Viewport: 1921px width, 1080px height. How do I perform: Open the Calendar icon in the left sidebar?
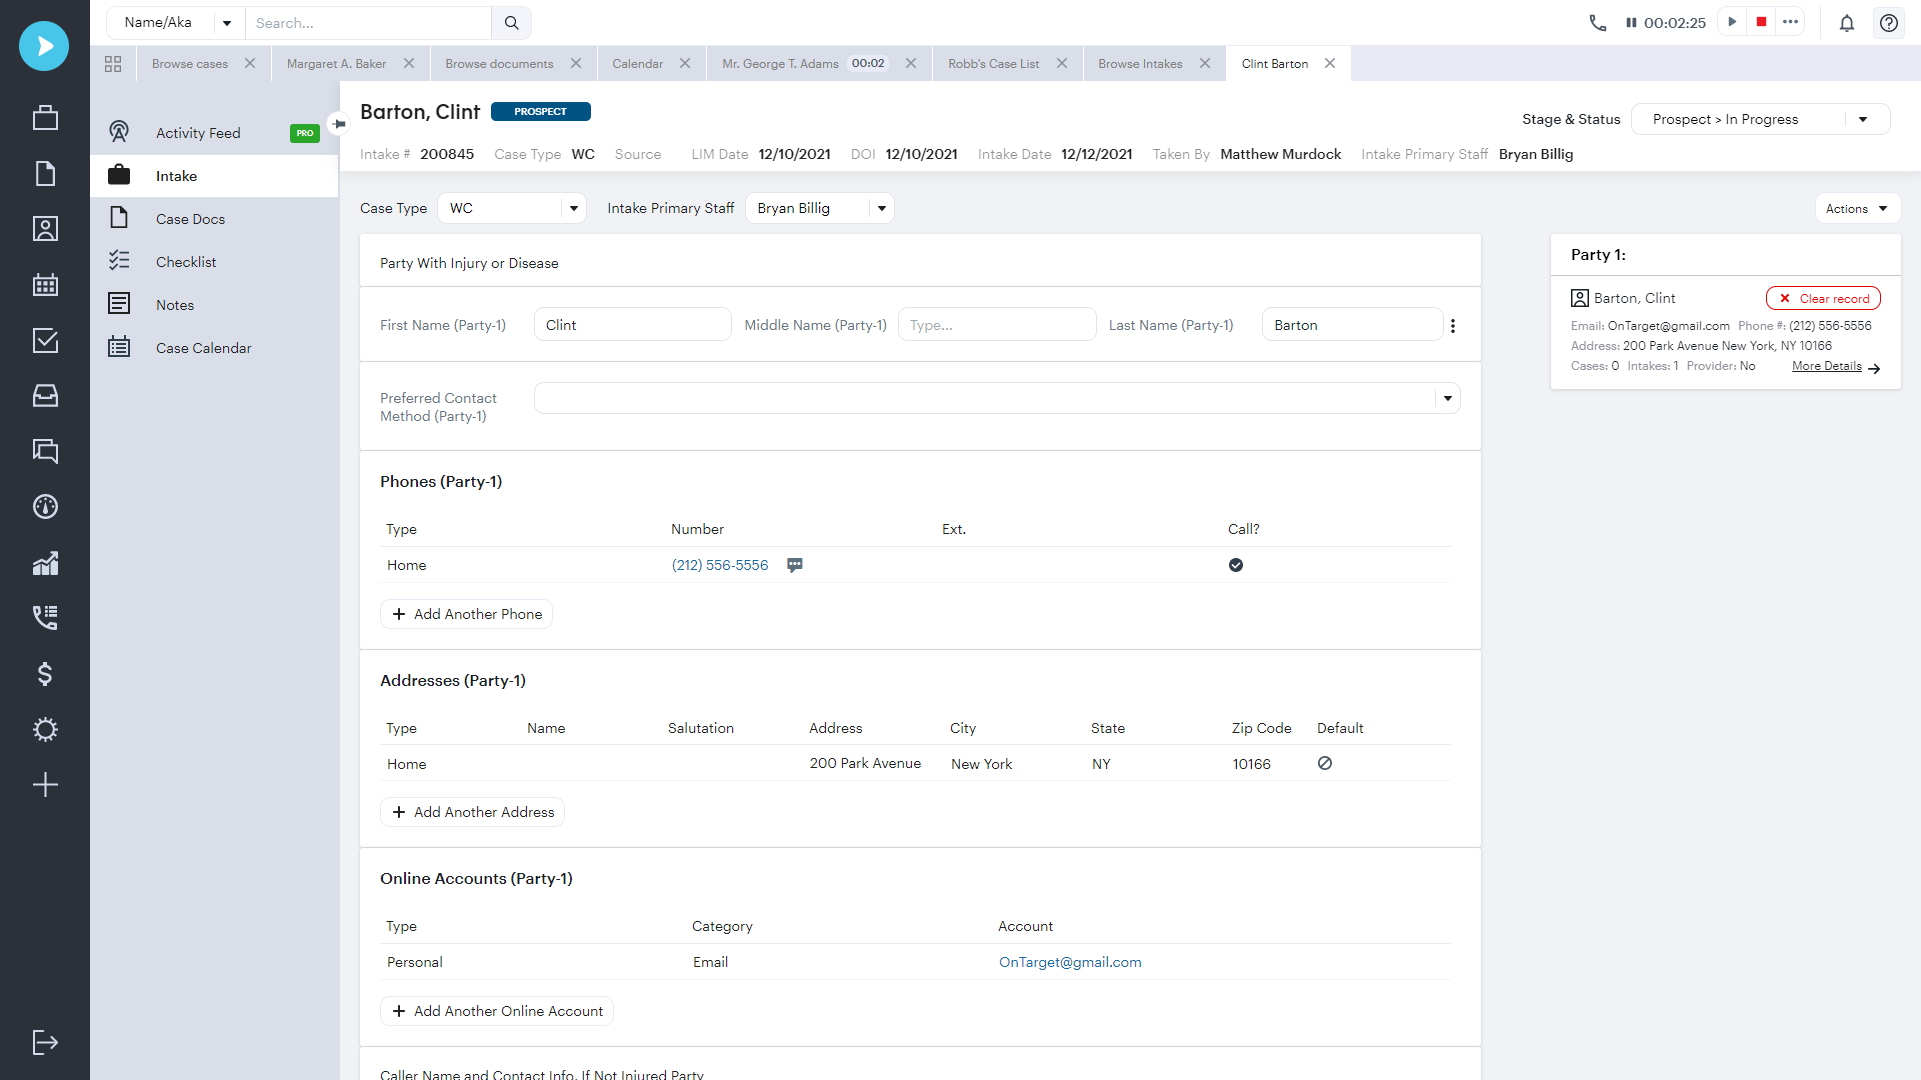pos(45,284)
